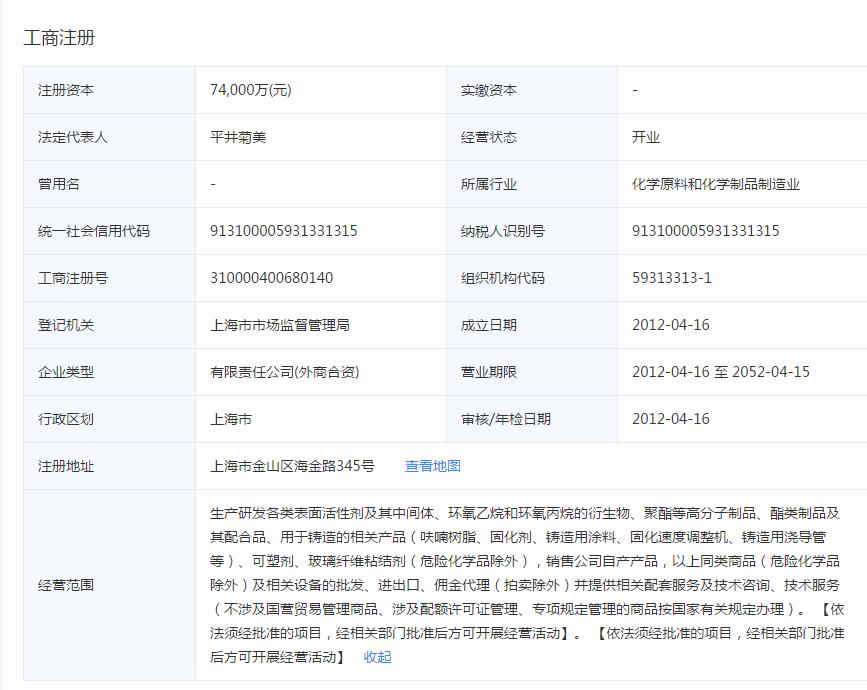
Task: Click enterprise type 有限责任公司(外商合资)
Action: point(284,372)
